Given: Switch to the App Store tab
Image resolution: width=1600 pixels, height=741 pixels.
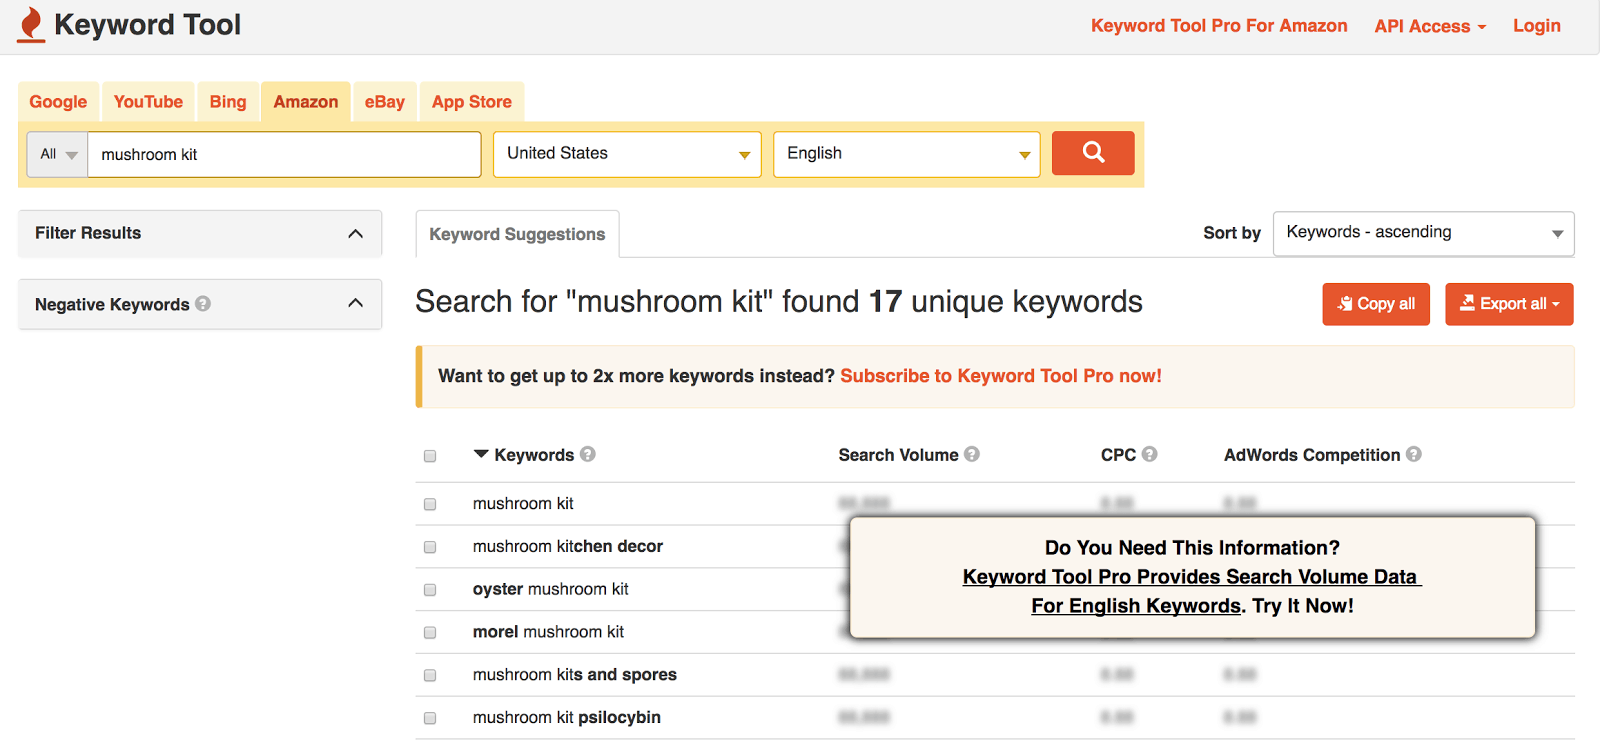Looking at the screenshot, I should tap(472, 102).
